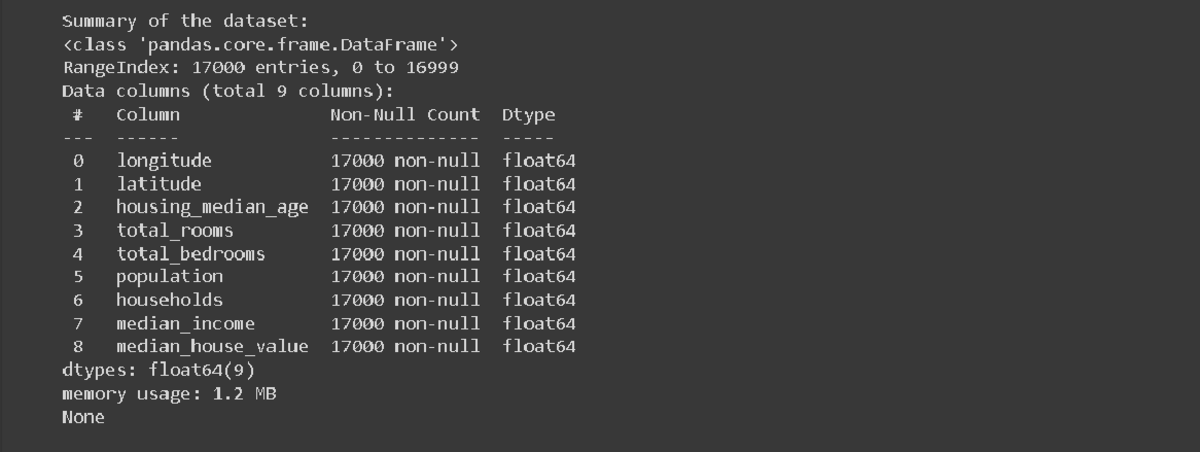Click float64 dtype in longitude row
Image resolution: width=1200 pixels, height=452 pixels.
coord(539,160)
